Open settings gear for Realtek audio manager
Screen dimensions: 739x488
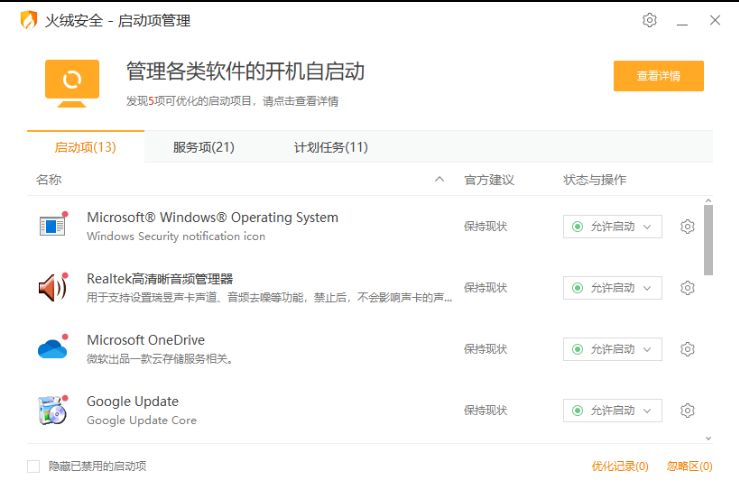tap(687, 288)
